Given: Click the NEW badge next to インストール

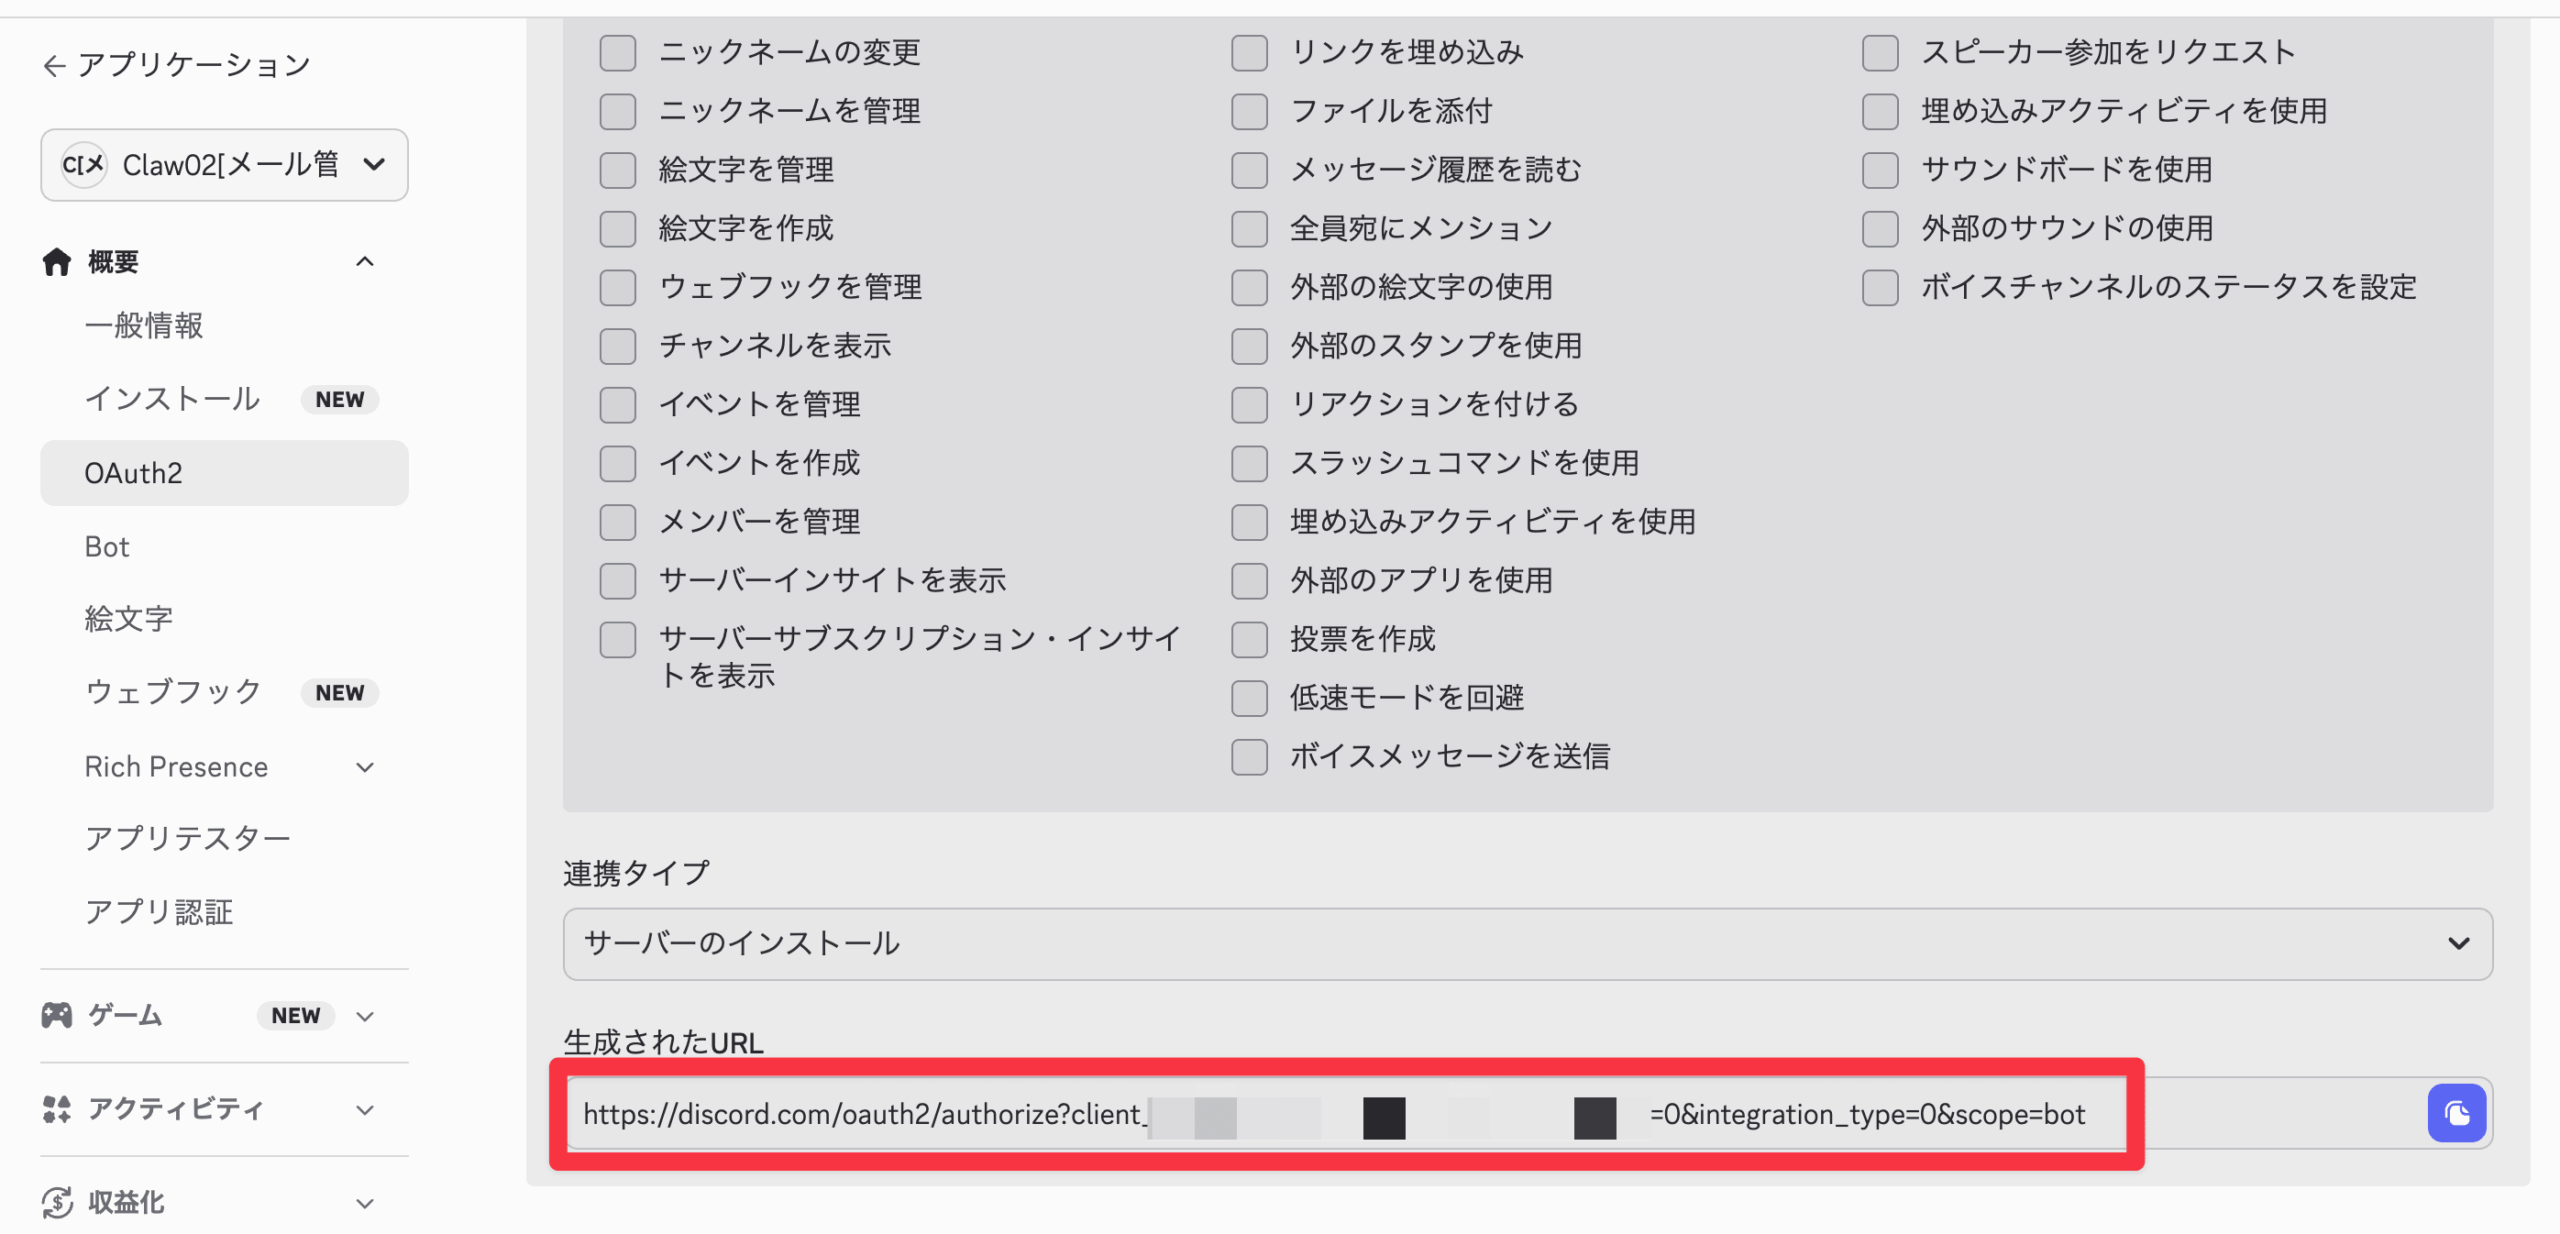Looking at the screenshot, I should point(339,399).
